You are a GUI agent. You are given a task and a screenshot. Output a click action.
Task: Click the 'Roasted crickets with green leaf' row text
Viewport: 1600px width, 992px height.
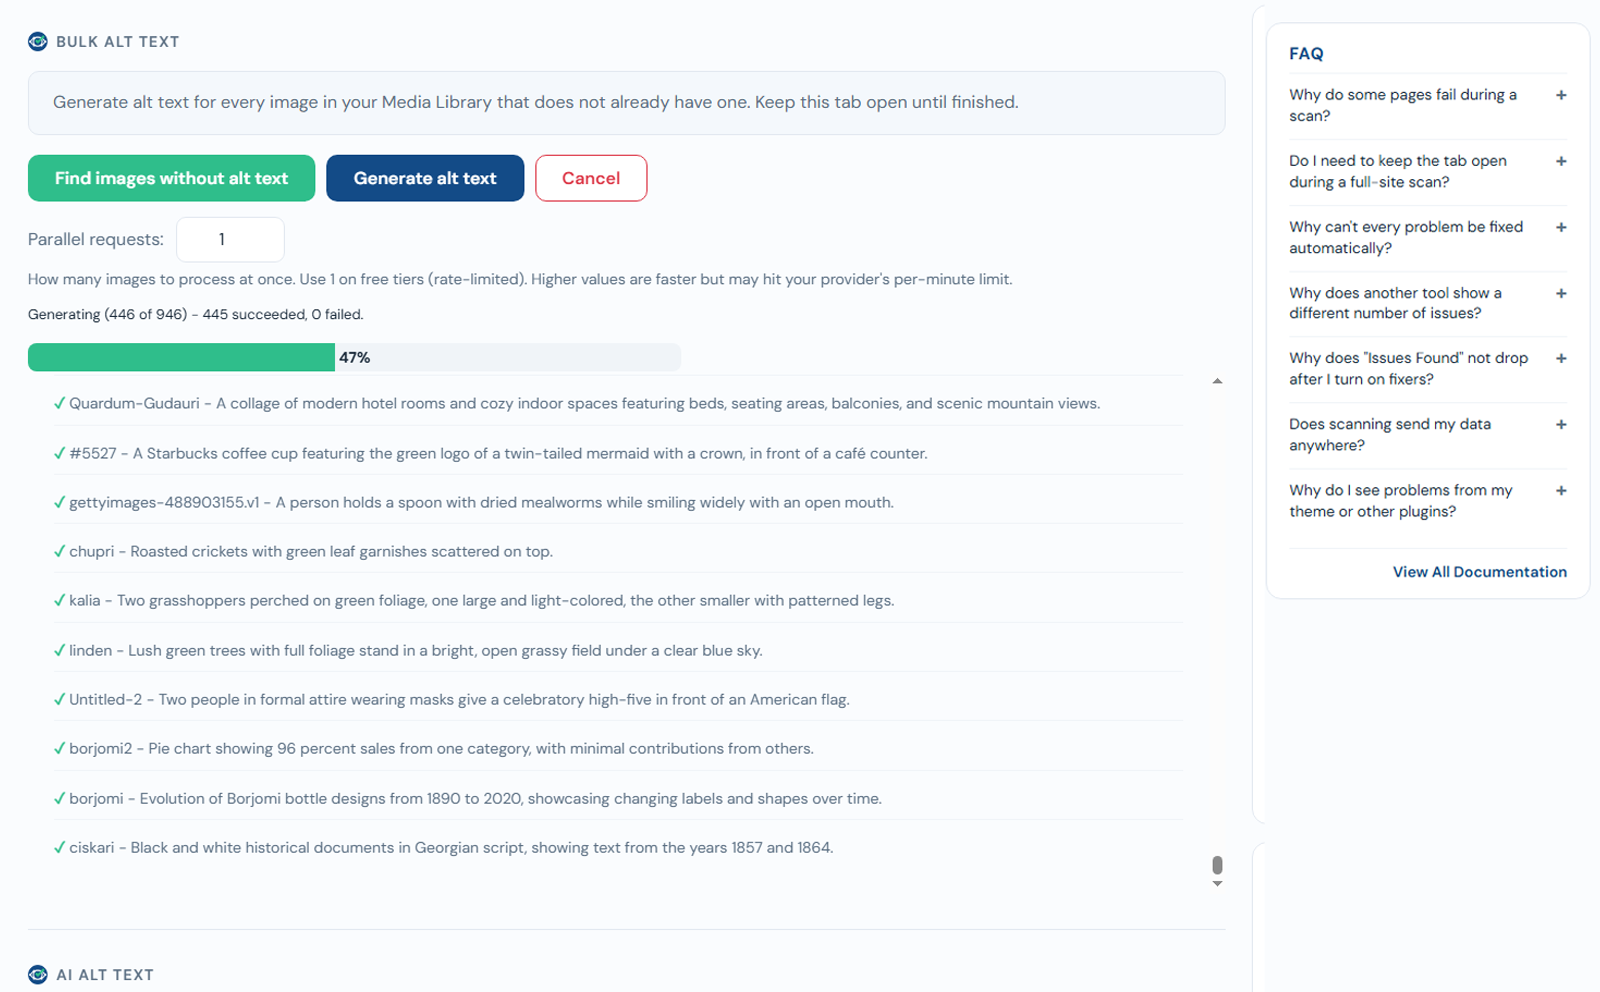(x=341, y=551)
